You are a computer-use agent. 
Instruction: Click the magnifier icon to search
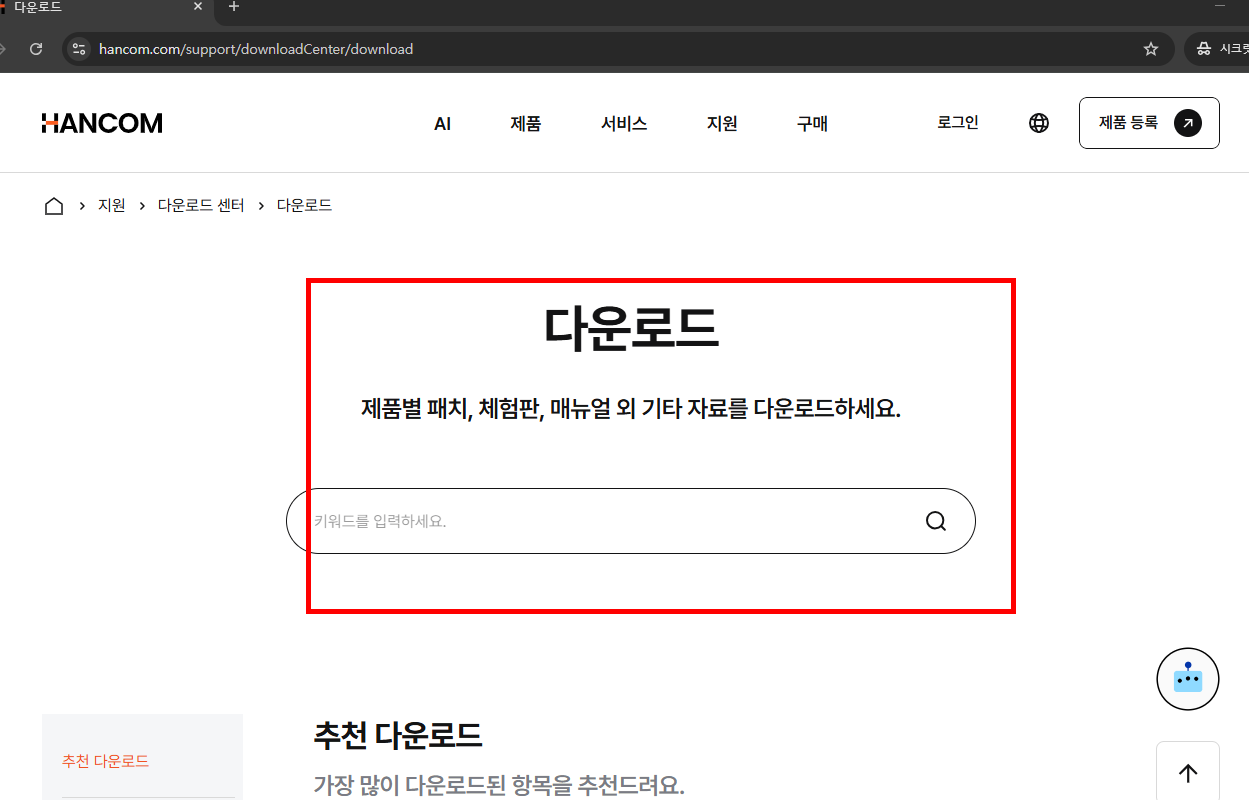tap(935, 520)
